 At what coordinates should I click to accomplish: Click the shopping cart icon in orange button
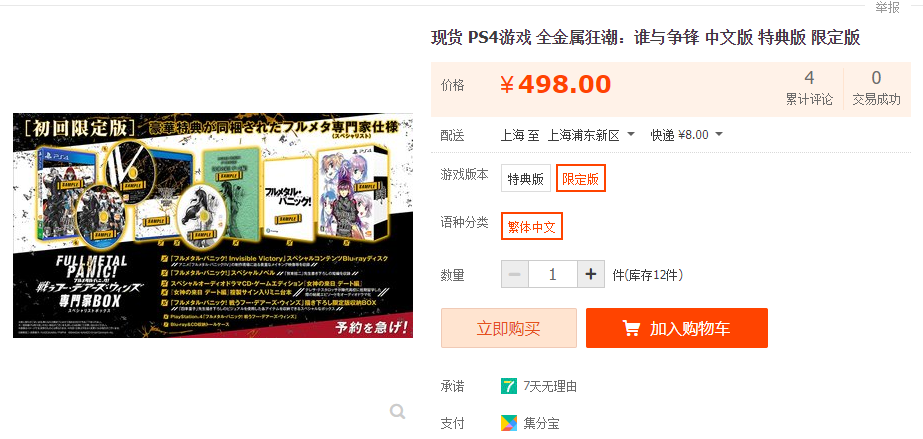(631, 328)
